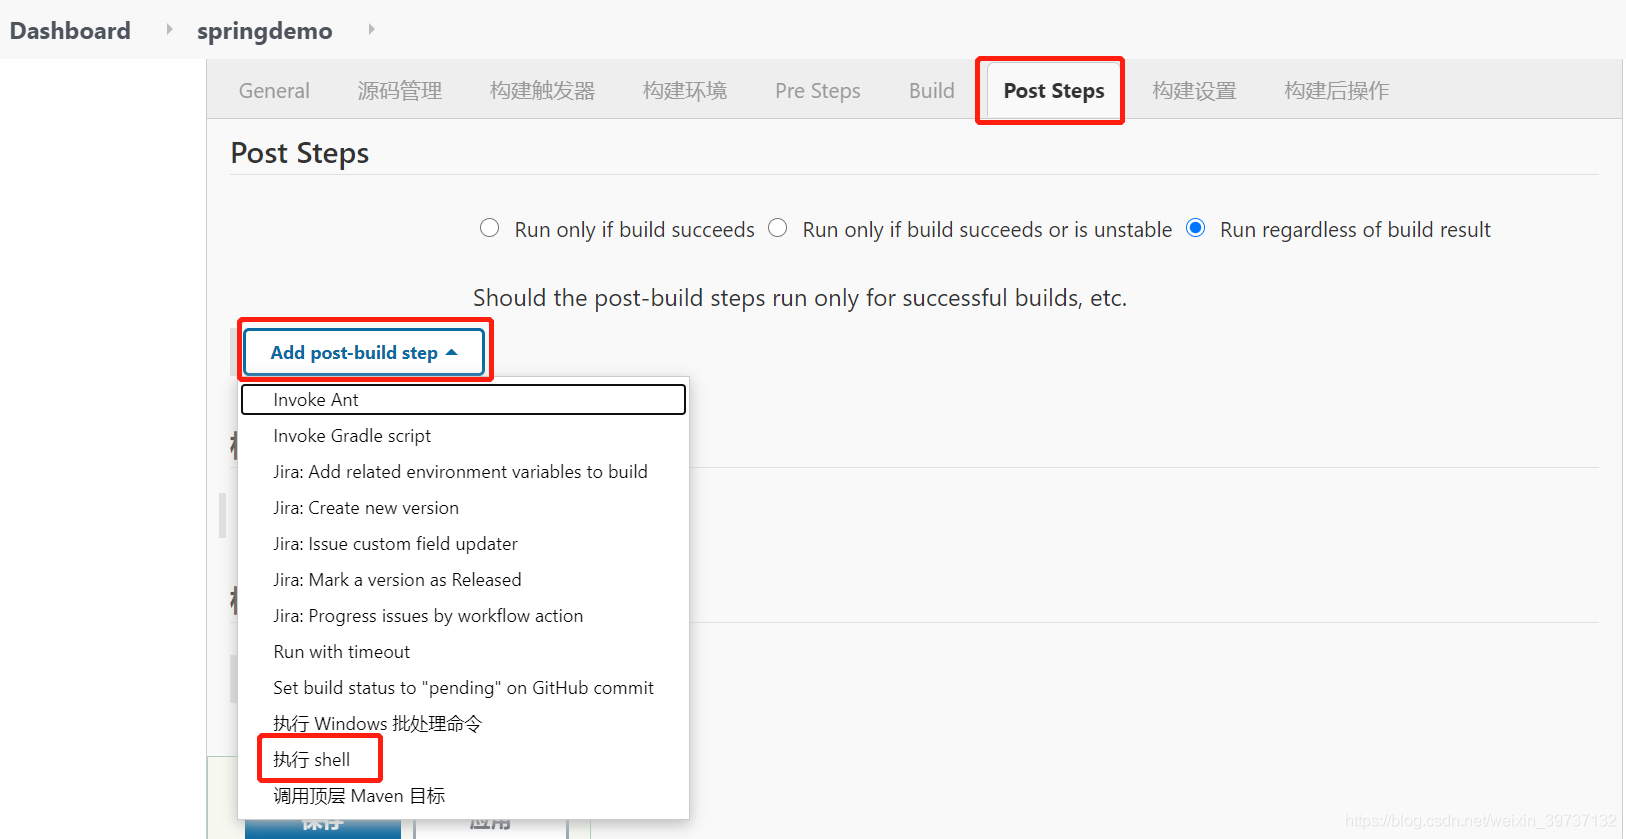
Task: Switch to the 构建环境 tab
Action: [x=685, y=91]
